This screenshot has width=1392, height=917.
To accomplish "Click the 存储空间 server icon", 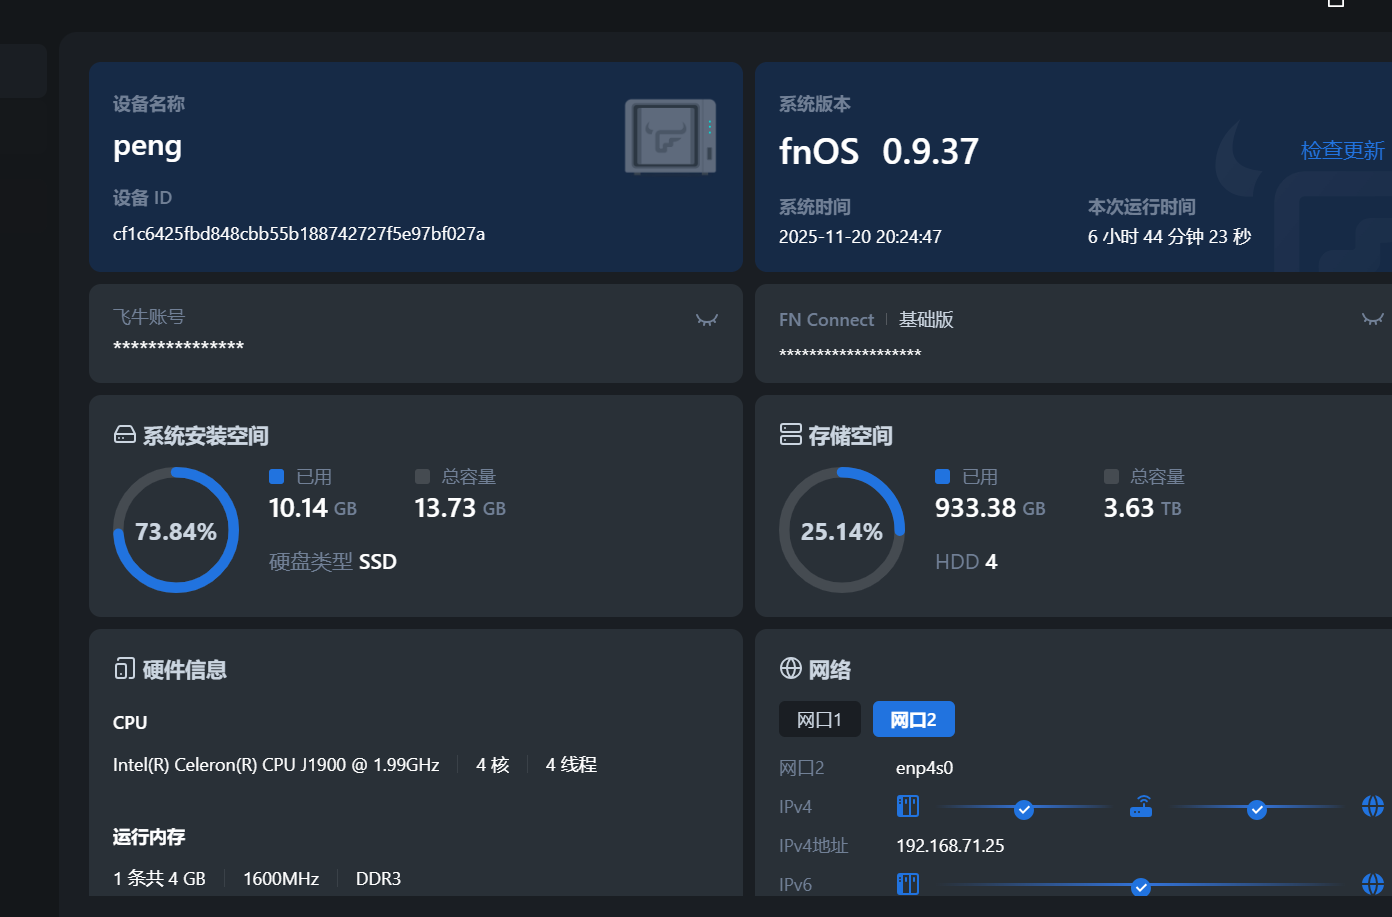I will pos(790,434).
